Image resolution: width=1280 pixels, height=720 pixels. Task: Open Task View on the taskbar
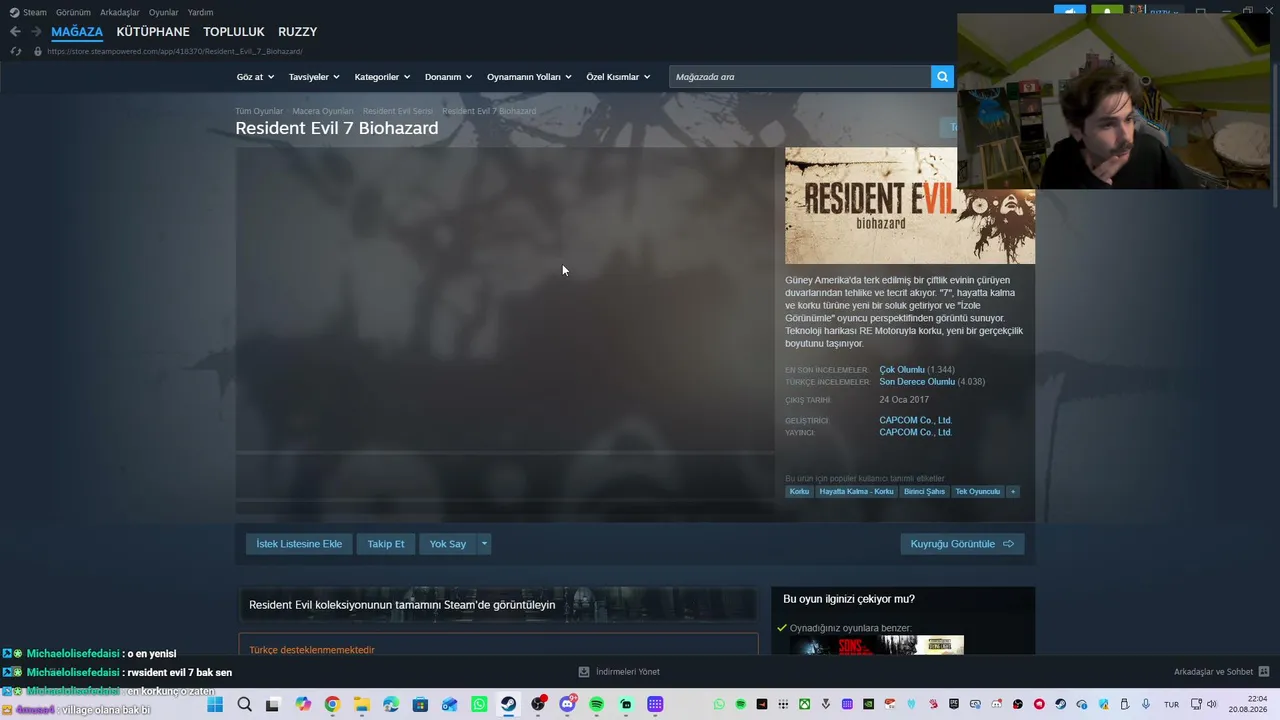pyautogui.click(x=273, y=705)
